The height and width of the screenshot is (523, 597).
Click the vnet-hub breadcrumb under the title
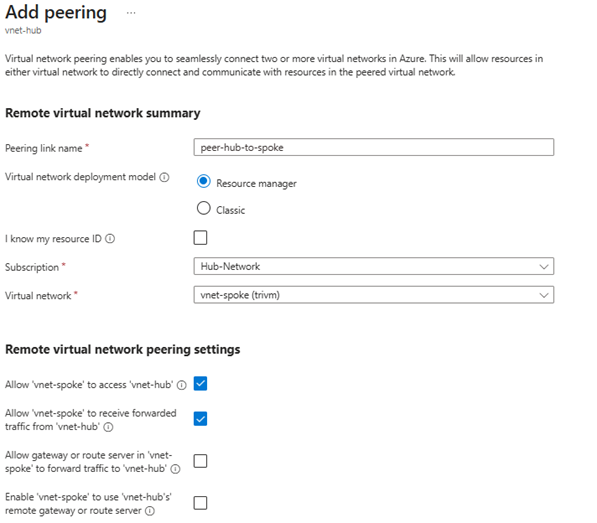(x=23, y=30)
